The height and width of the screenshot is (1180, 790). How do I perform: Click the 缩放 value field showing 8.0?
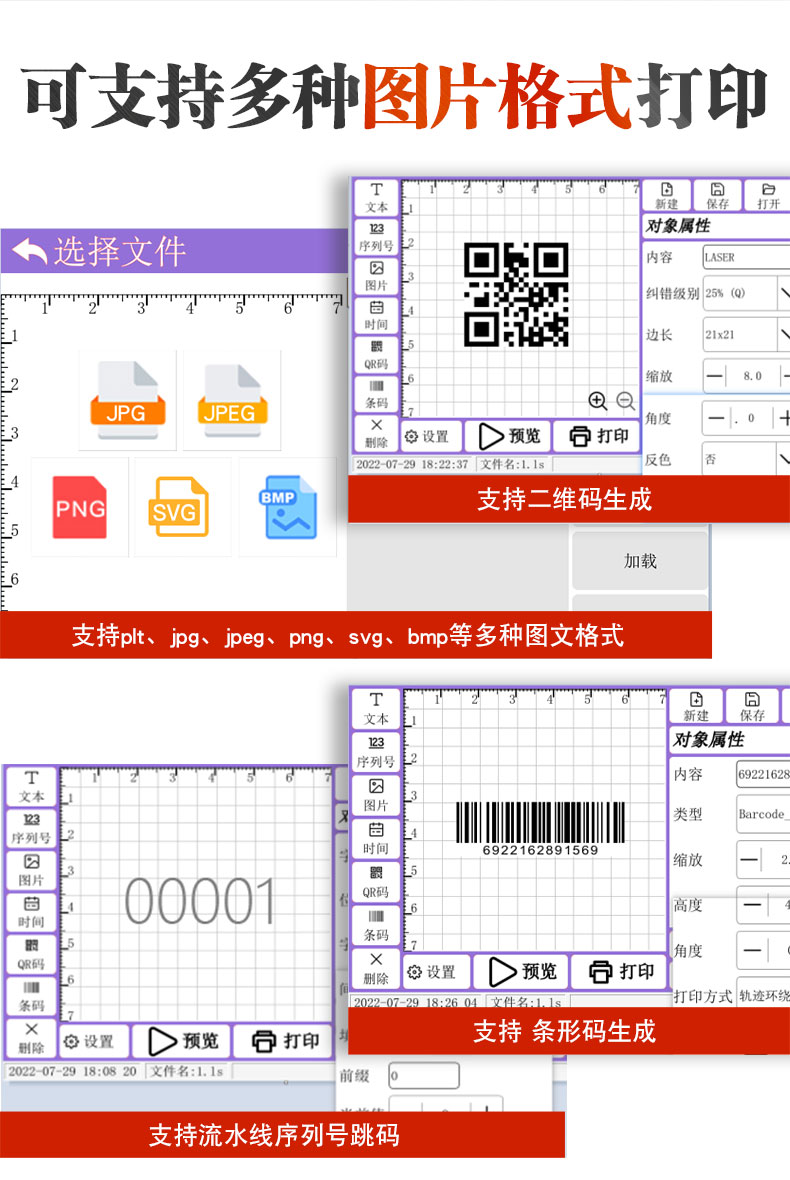coord(752,376)
